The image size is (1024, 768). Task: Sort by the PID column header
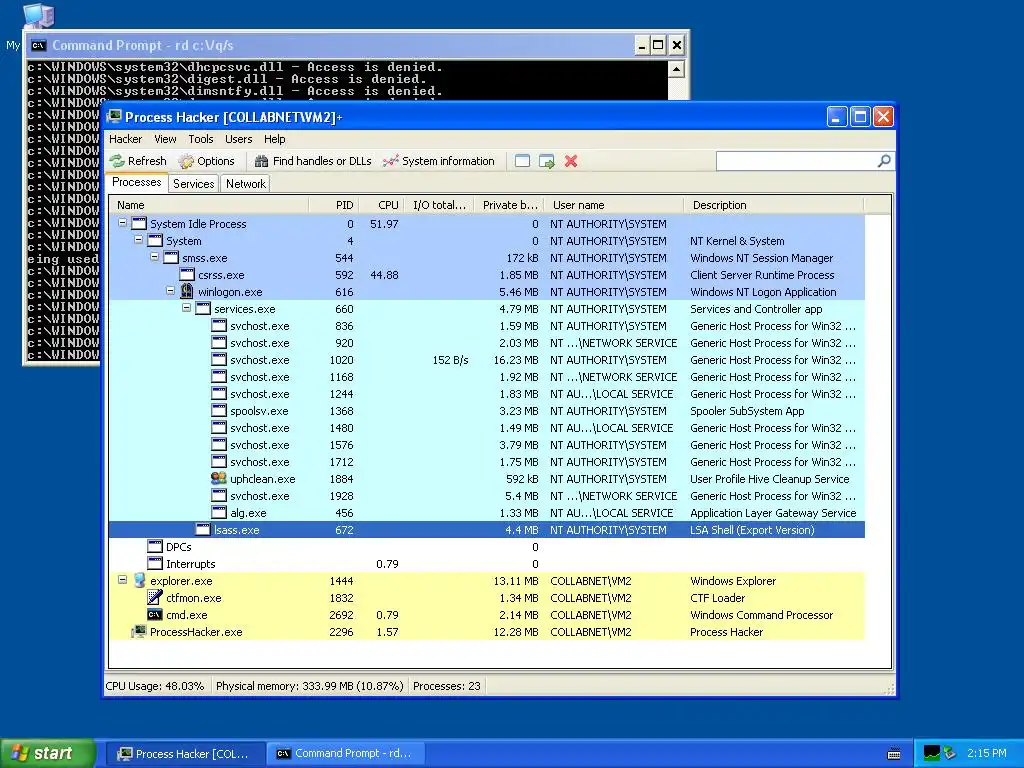coord(333,205)
